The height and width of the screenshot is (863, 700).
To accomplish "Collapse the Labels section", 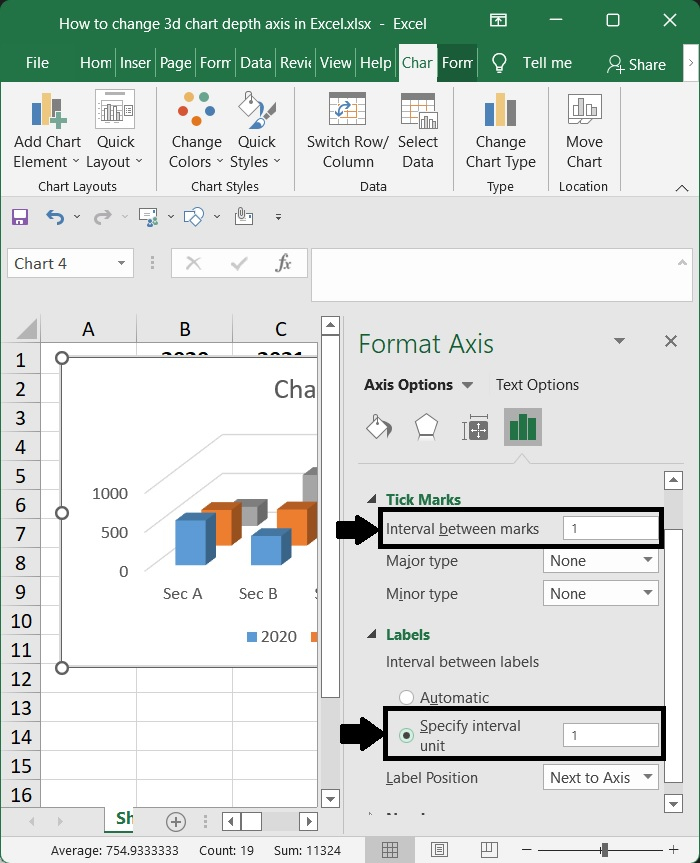I will [x=372, y=634].
